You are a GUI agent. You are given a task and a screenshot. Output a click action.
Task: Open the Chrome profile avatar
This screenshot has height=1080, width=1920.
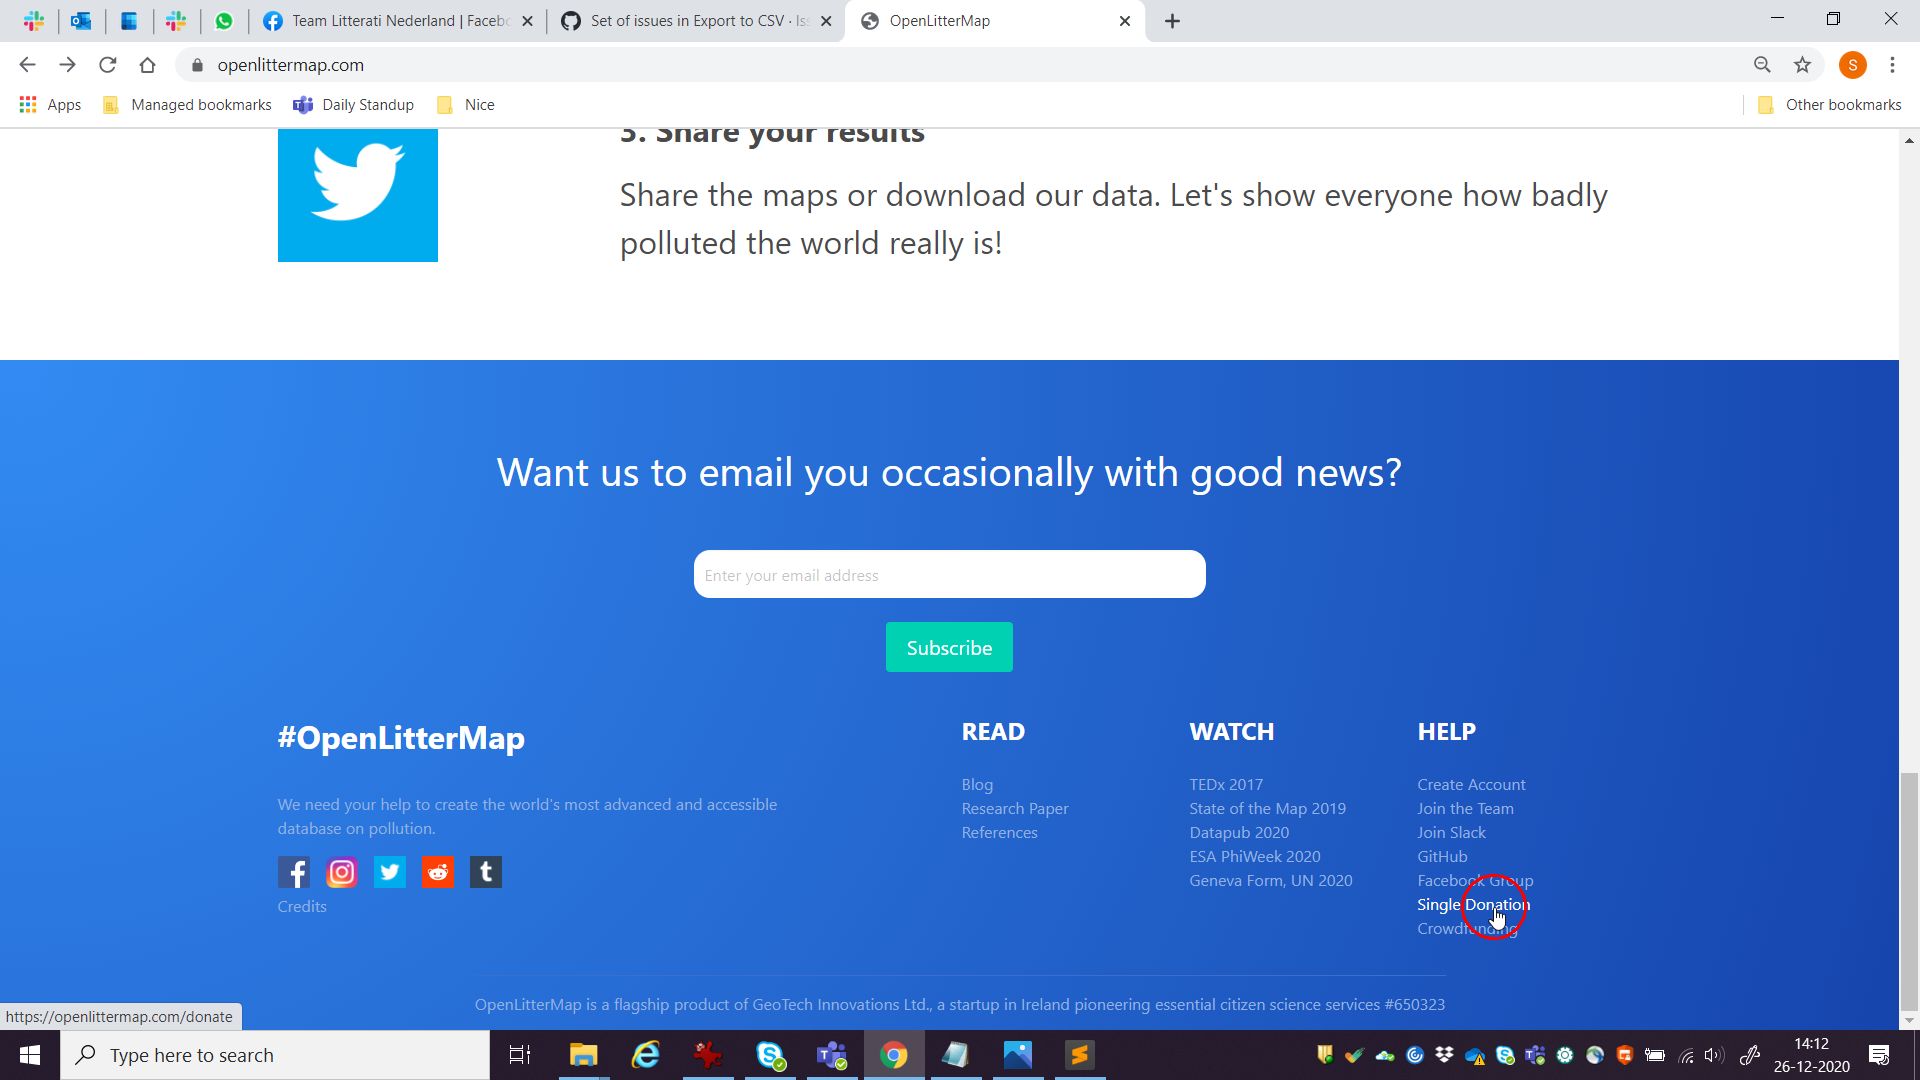[1852, 64]
